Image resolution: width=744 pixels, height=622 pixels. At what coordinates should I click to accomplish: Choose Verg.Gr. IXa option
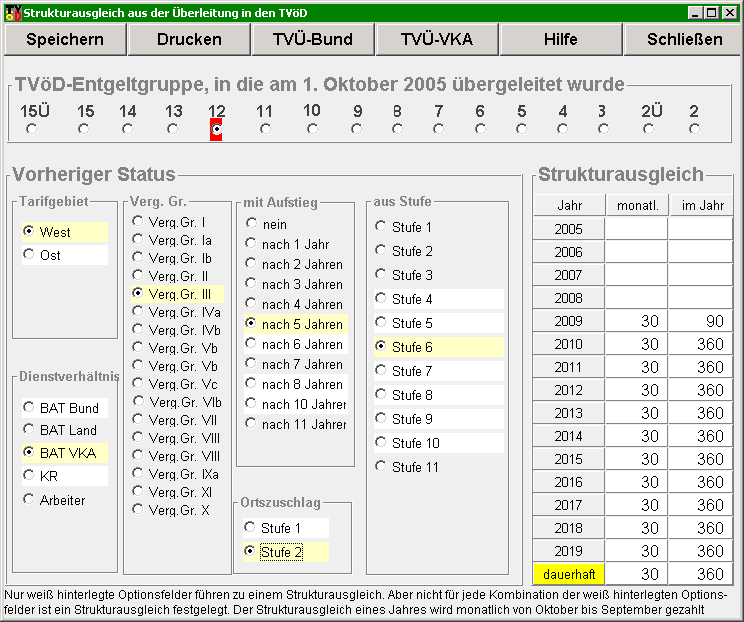pyautogui.click(x=176, y=474)
